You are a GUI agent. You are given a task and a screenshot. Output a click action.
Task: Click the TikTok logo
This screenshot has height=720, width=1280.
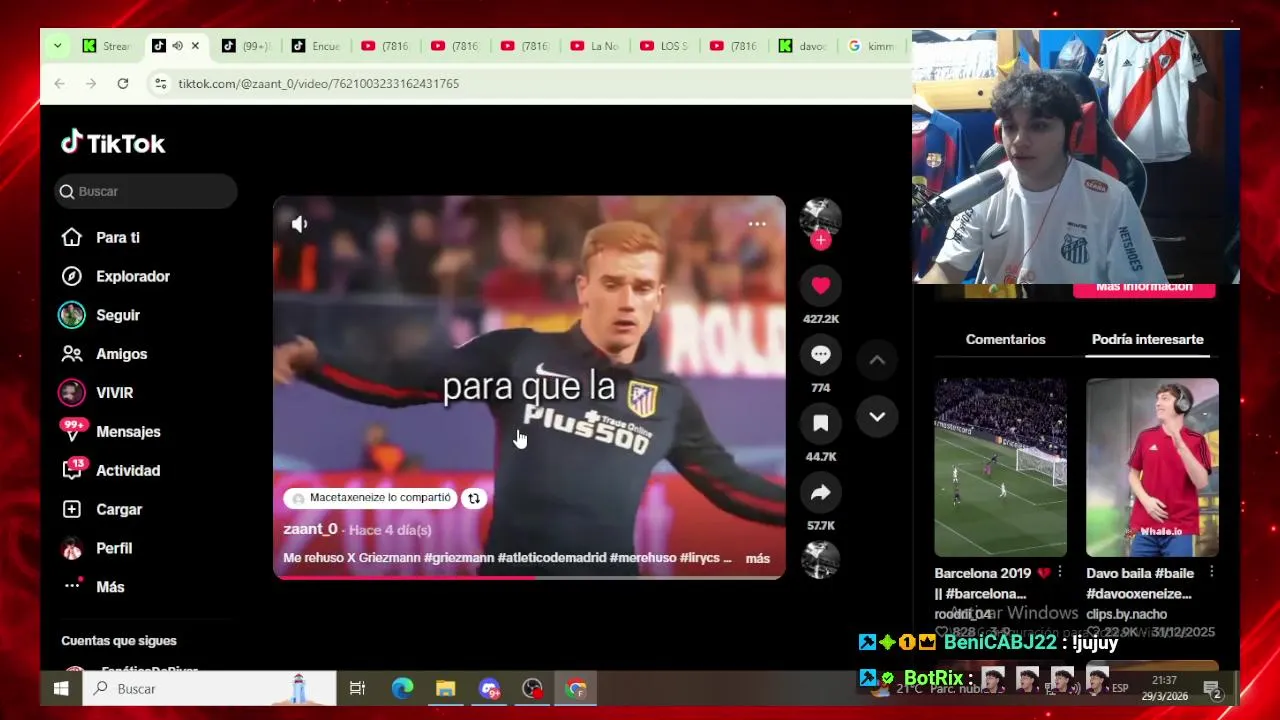[113, 143]
